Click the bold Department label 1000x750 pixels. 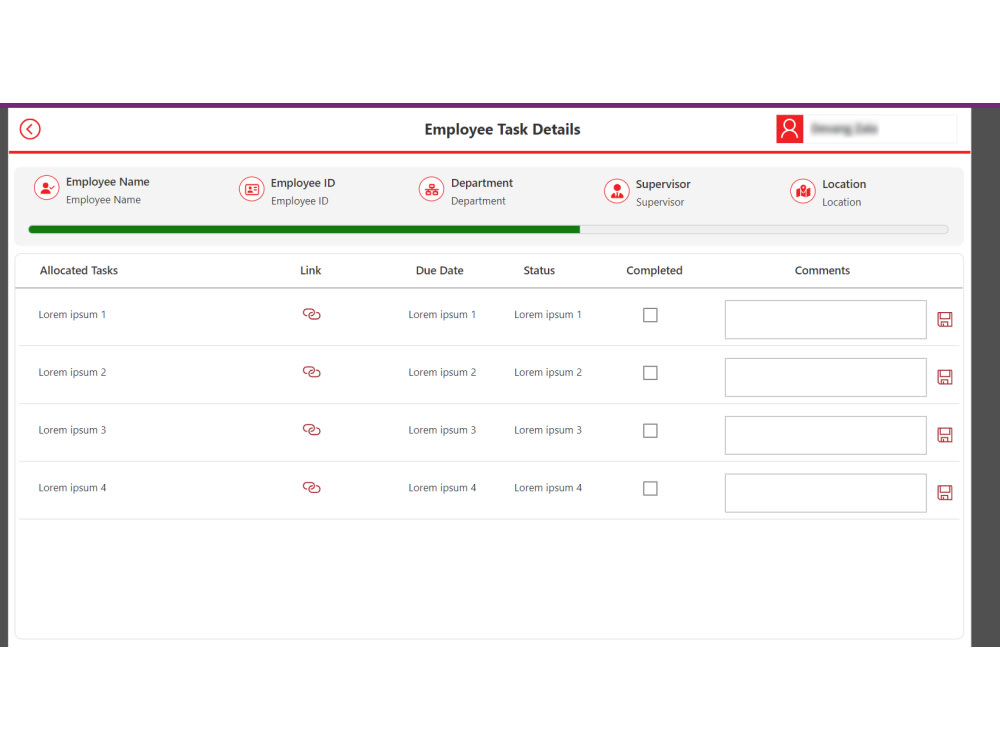[482, 183]
